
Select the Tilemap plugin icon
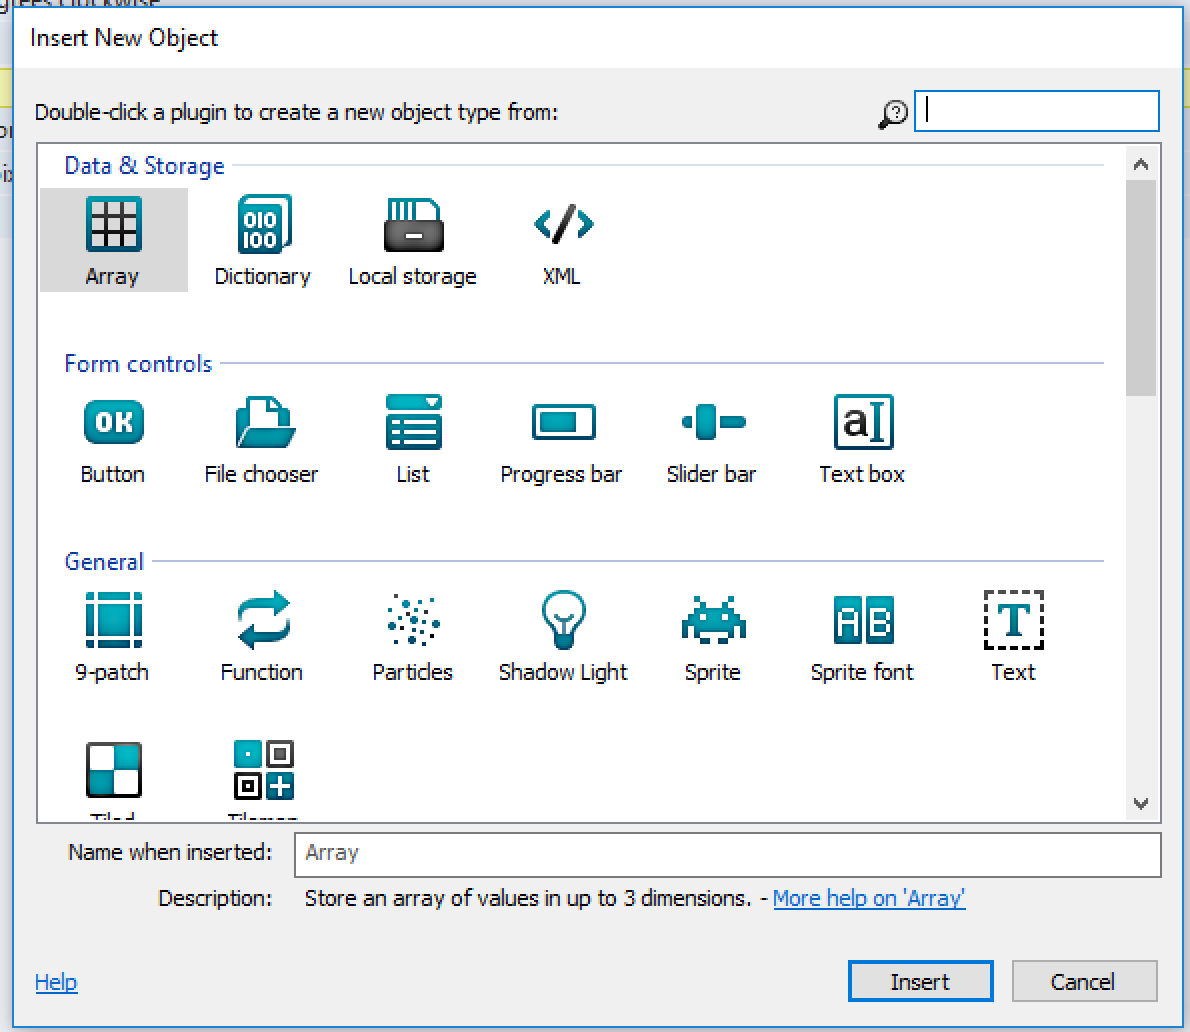263,769
